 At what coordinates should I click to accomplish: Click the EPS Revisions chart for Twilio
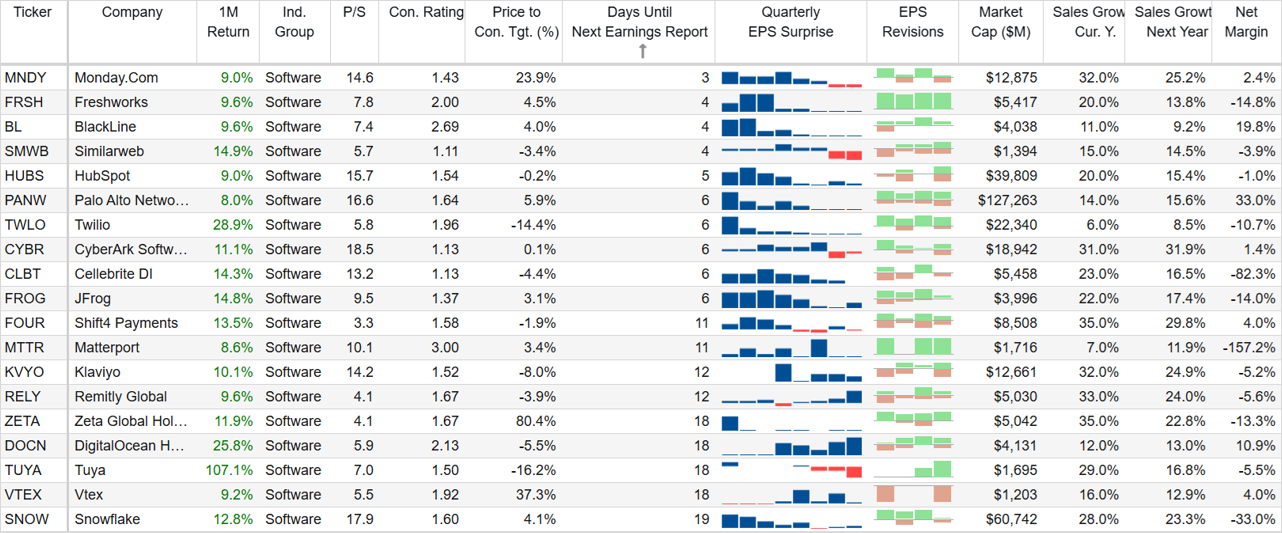pyautogui.click(x=913, y=225)
